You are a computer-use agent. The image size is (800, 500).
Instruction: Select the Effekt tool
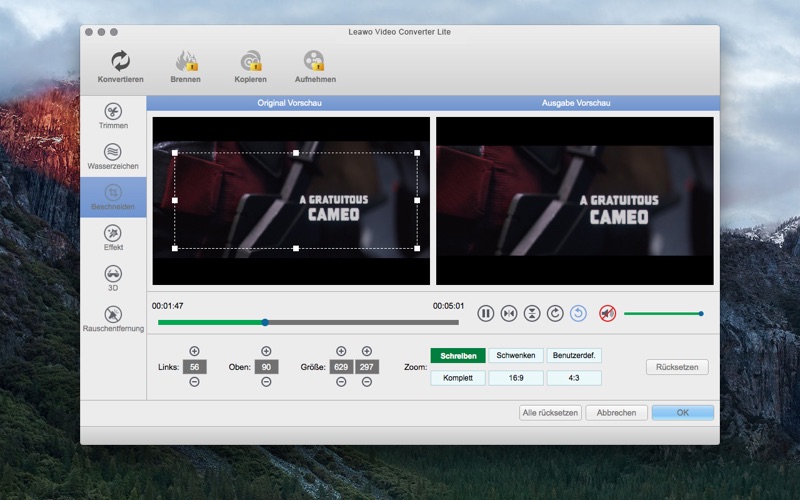[113, 238]
